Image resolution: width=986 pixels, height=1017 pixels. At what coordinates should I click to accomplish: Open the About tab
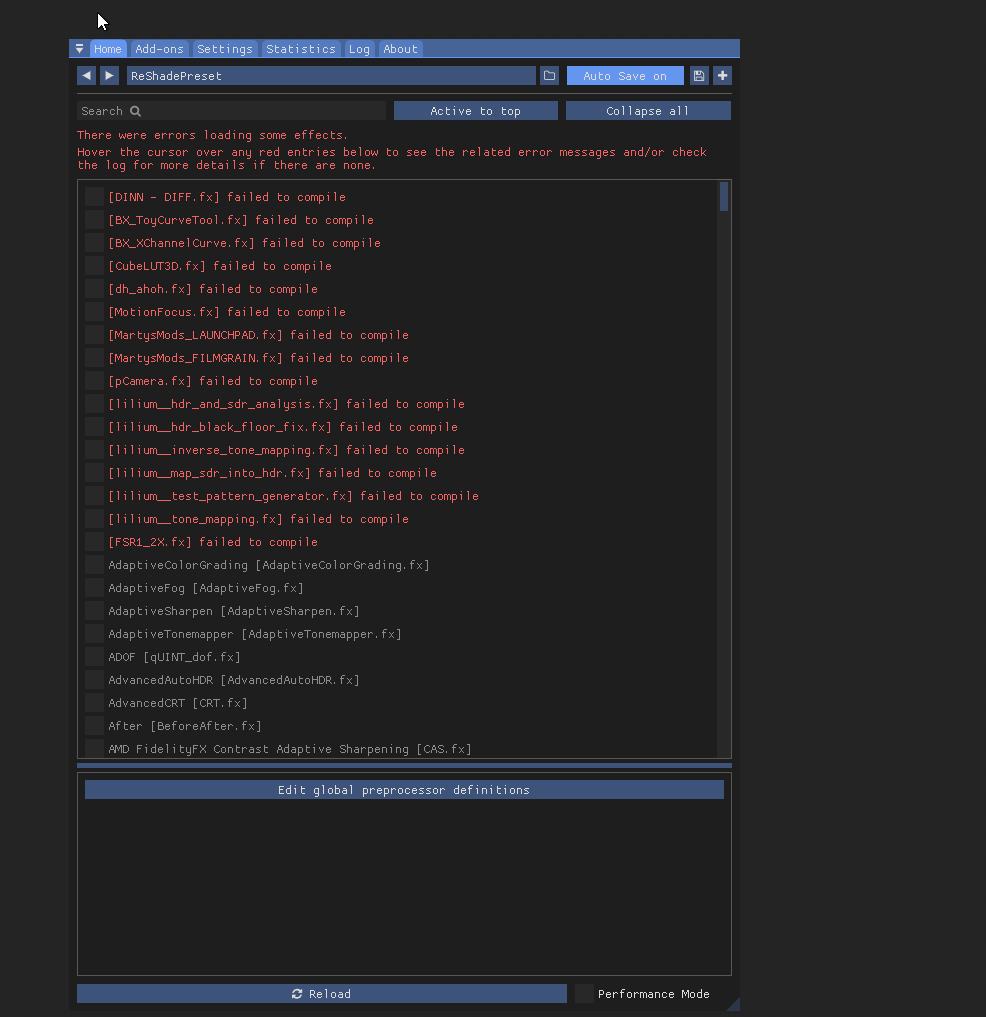tap(400, 49)
